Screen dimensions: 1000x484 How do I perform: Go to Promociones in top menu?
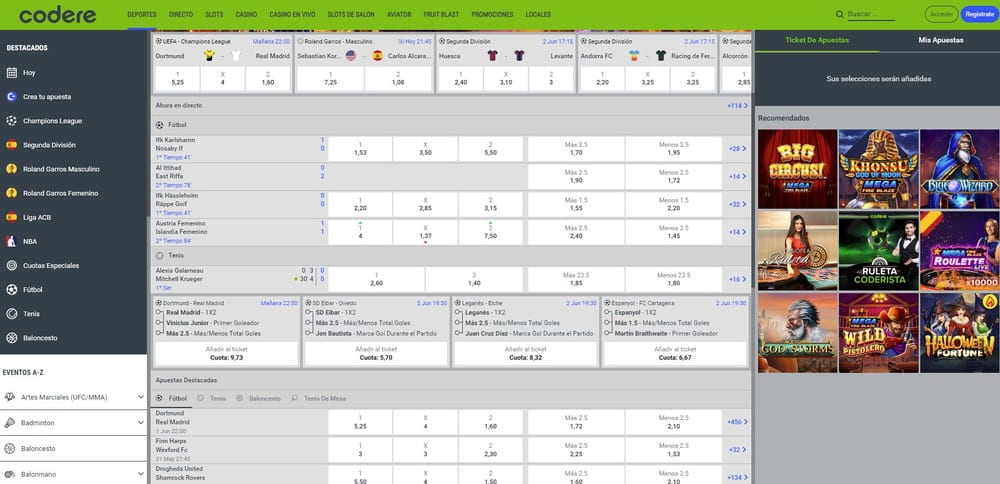pos(492,15)
